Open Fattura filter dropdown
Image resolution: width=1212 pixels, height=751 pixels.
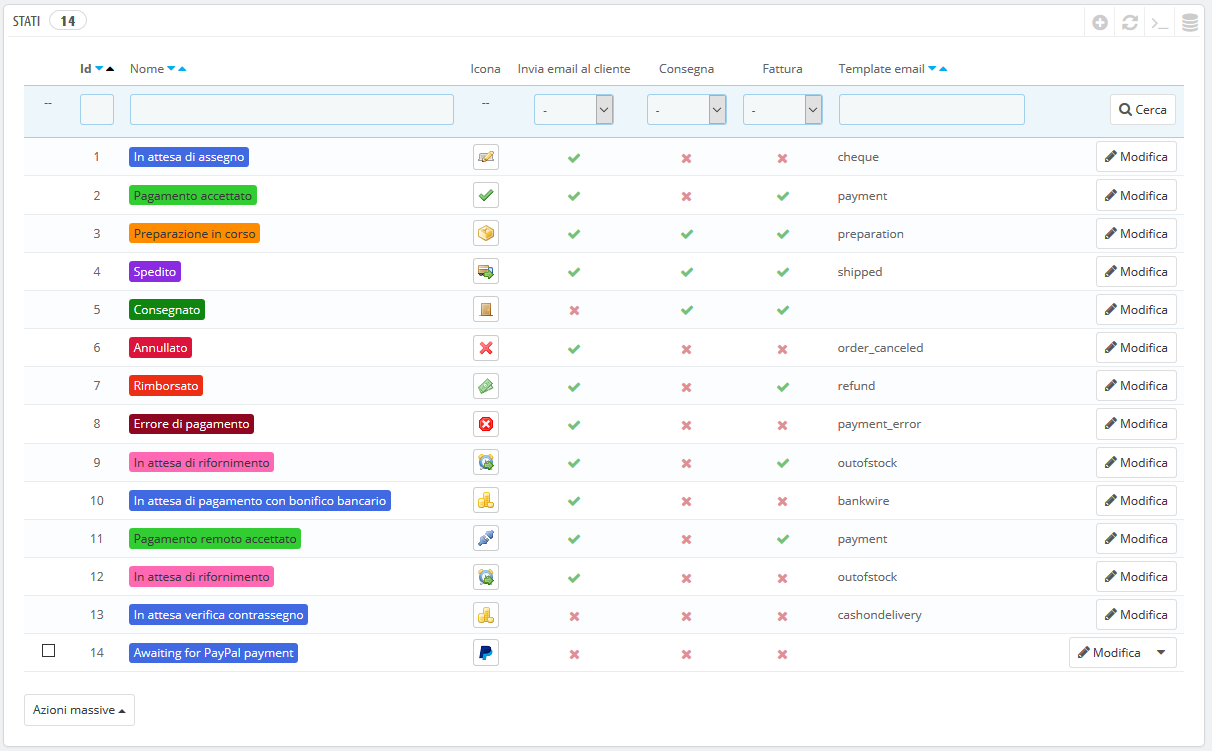[x=783, y=110]
